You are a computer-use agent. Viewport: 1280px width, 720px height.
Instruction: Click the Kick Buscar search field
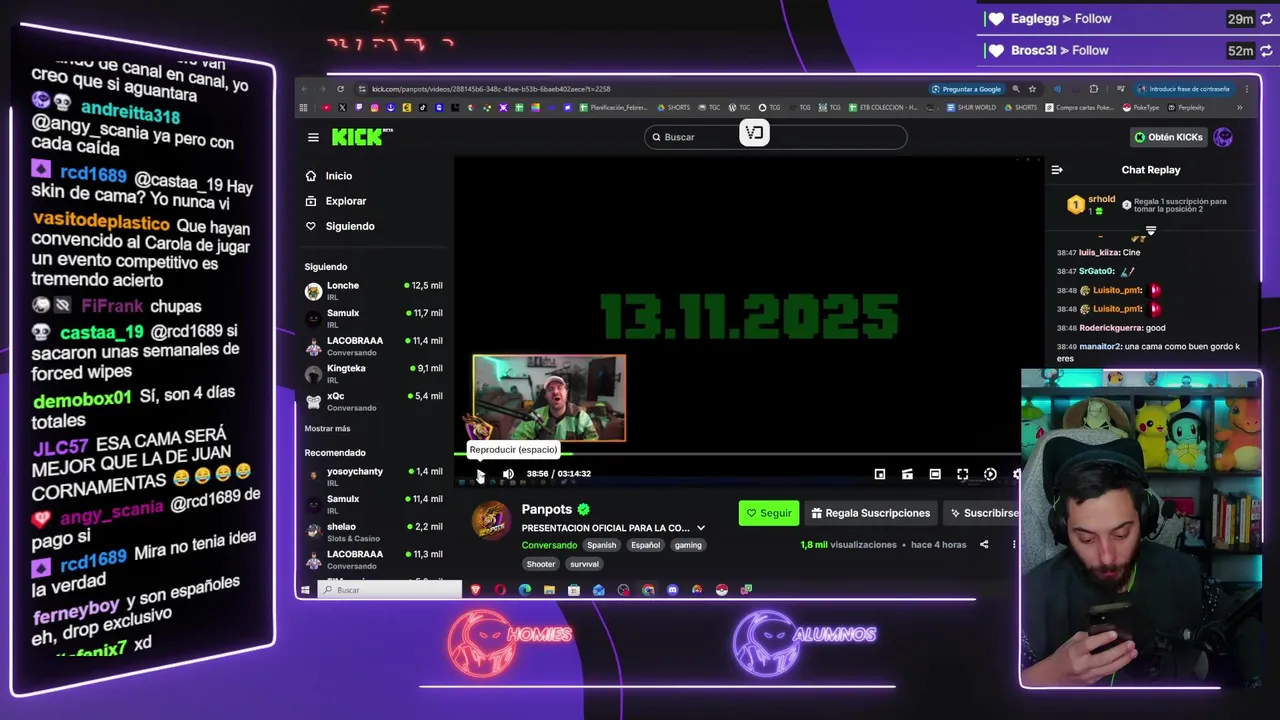(776, 137)
